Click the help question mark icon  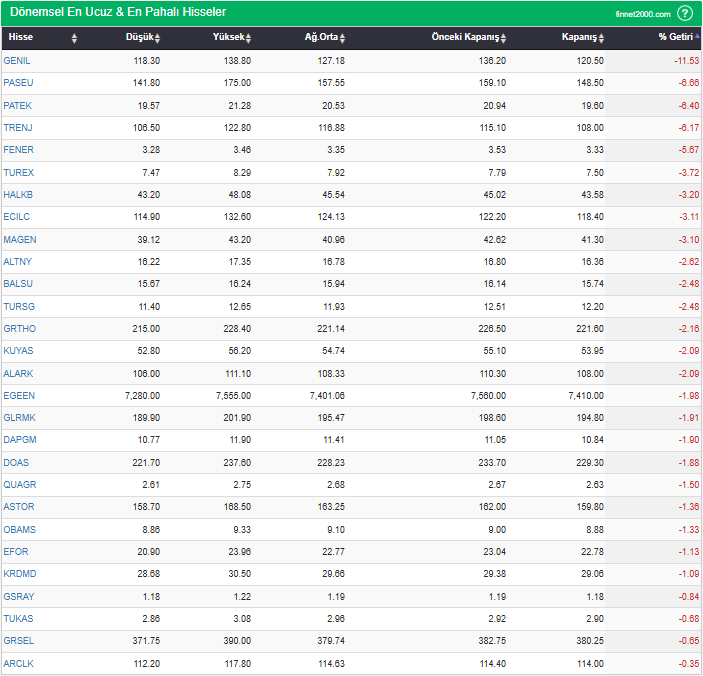[x=685, y=13]
